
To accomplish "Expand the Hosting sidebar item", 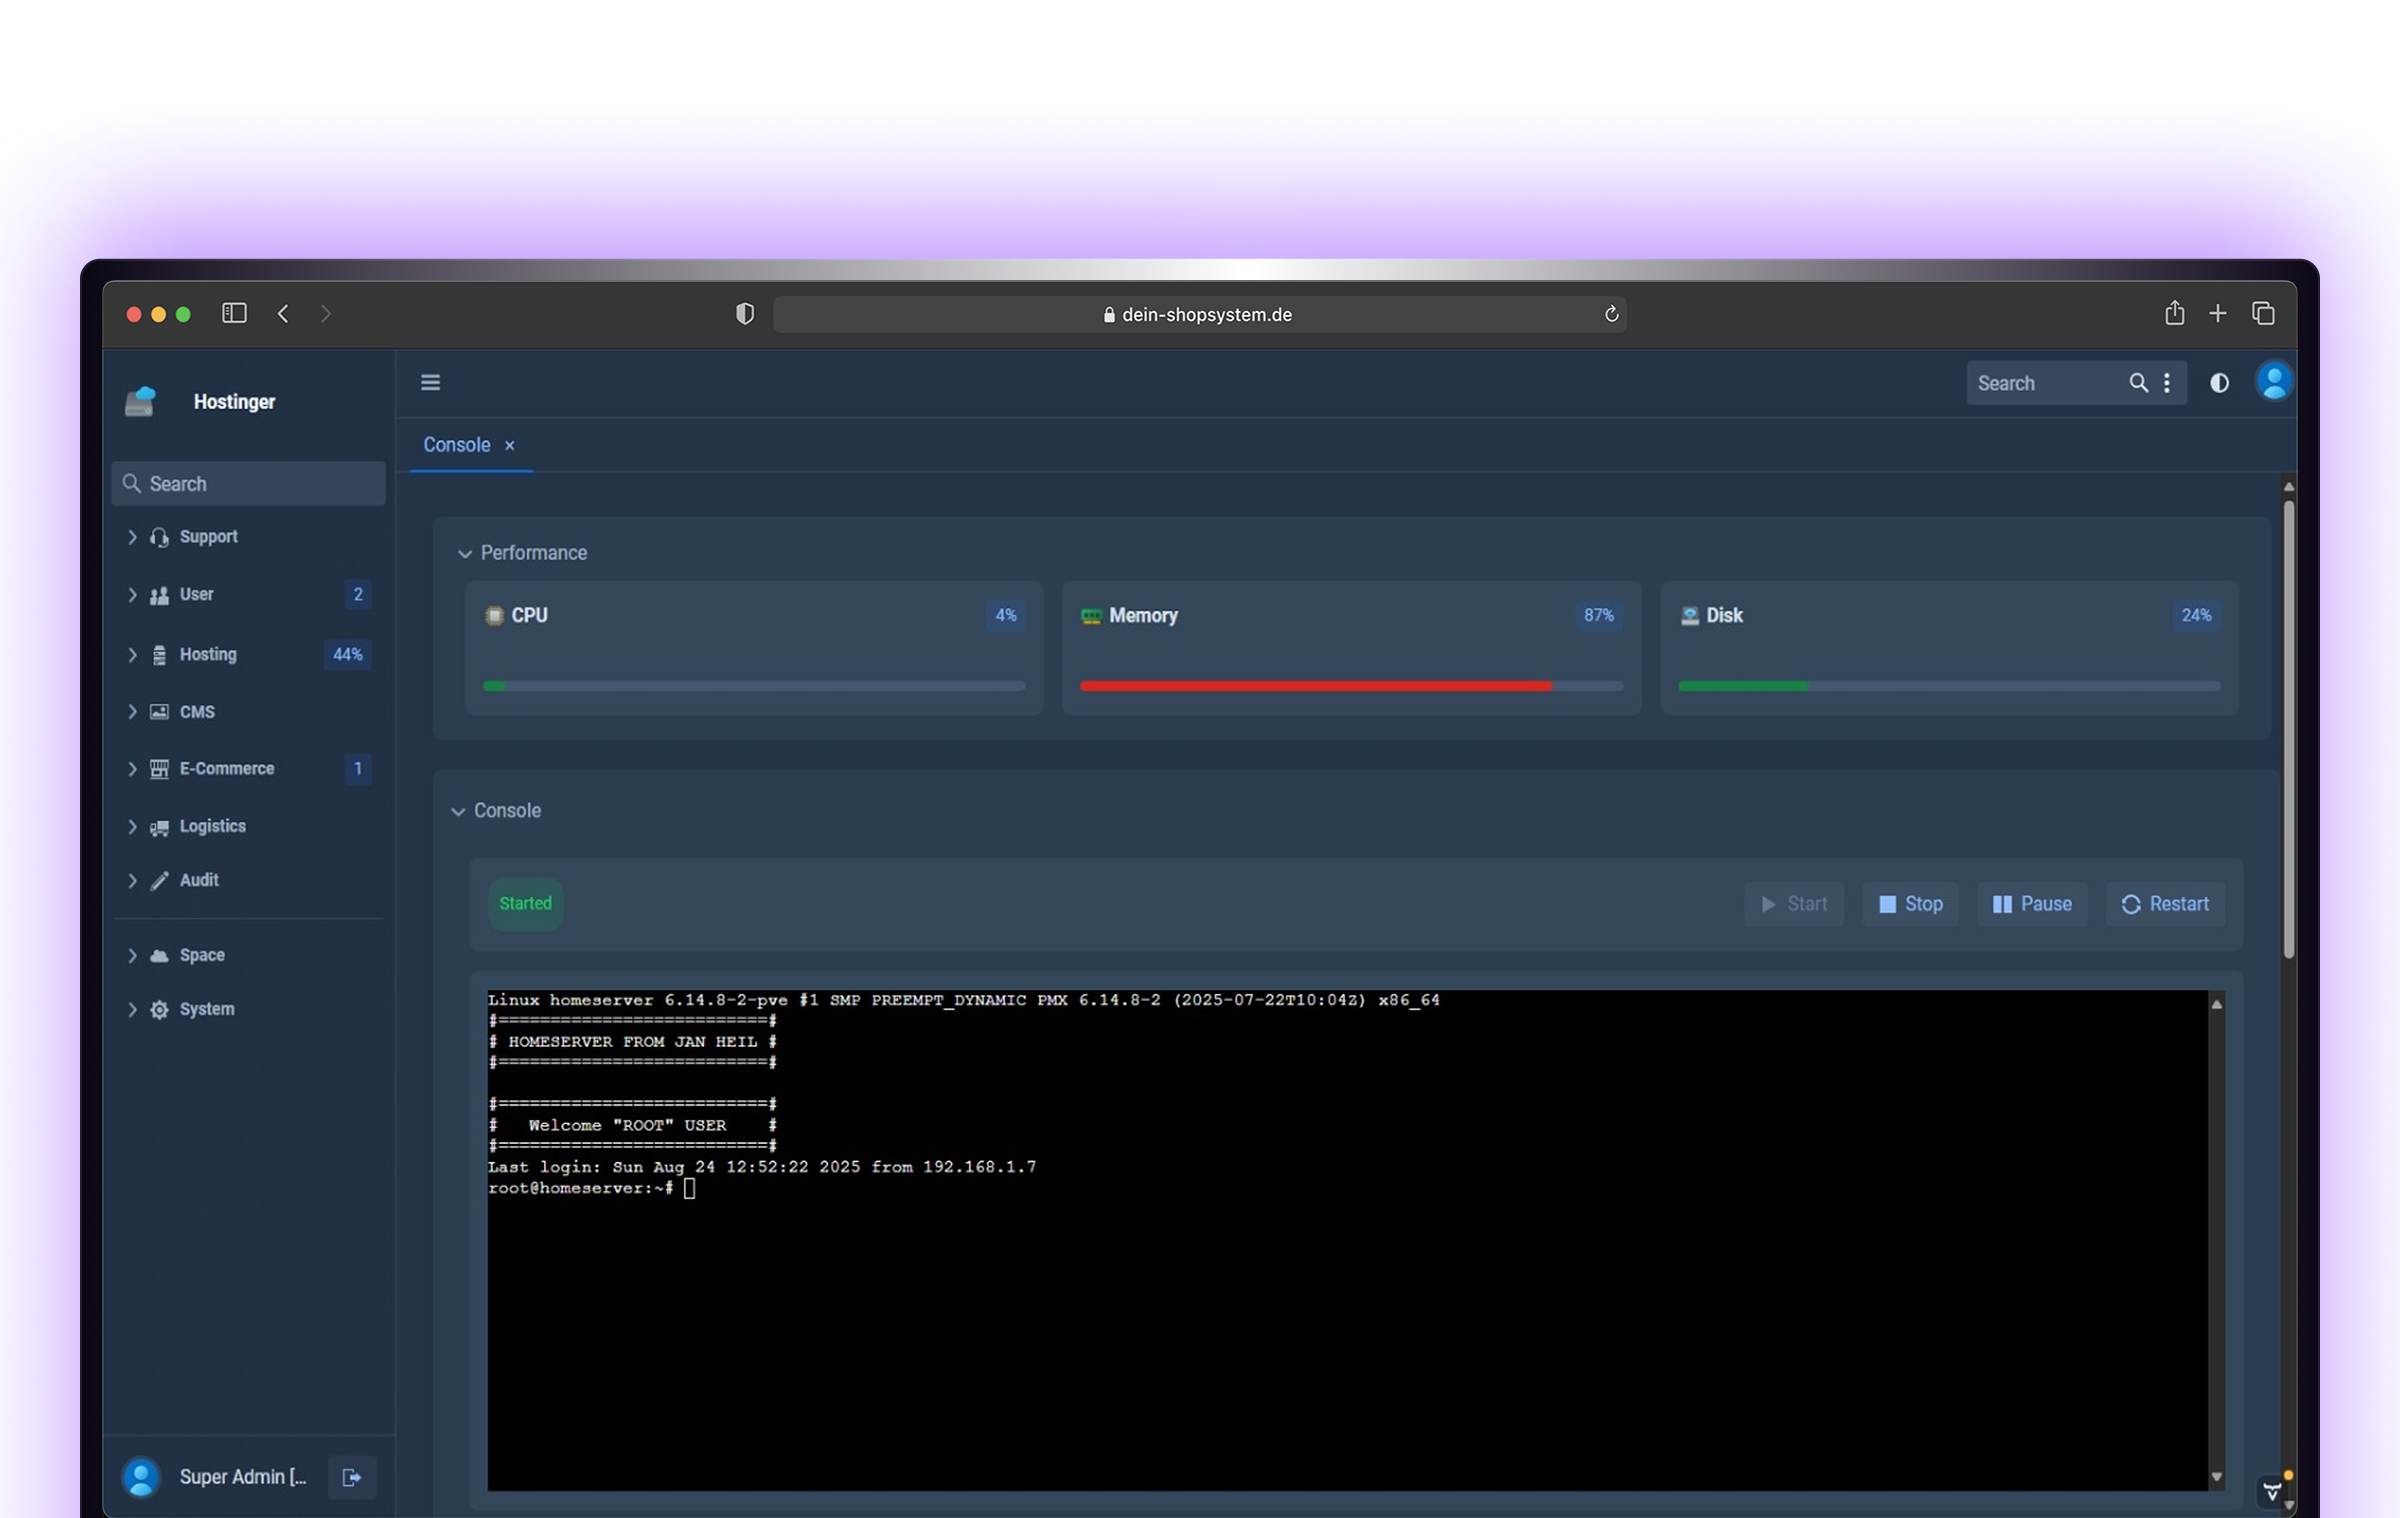I will (208, 654).
